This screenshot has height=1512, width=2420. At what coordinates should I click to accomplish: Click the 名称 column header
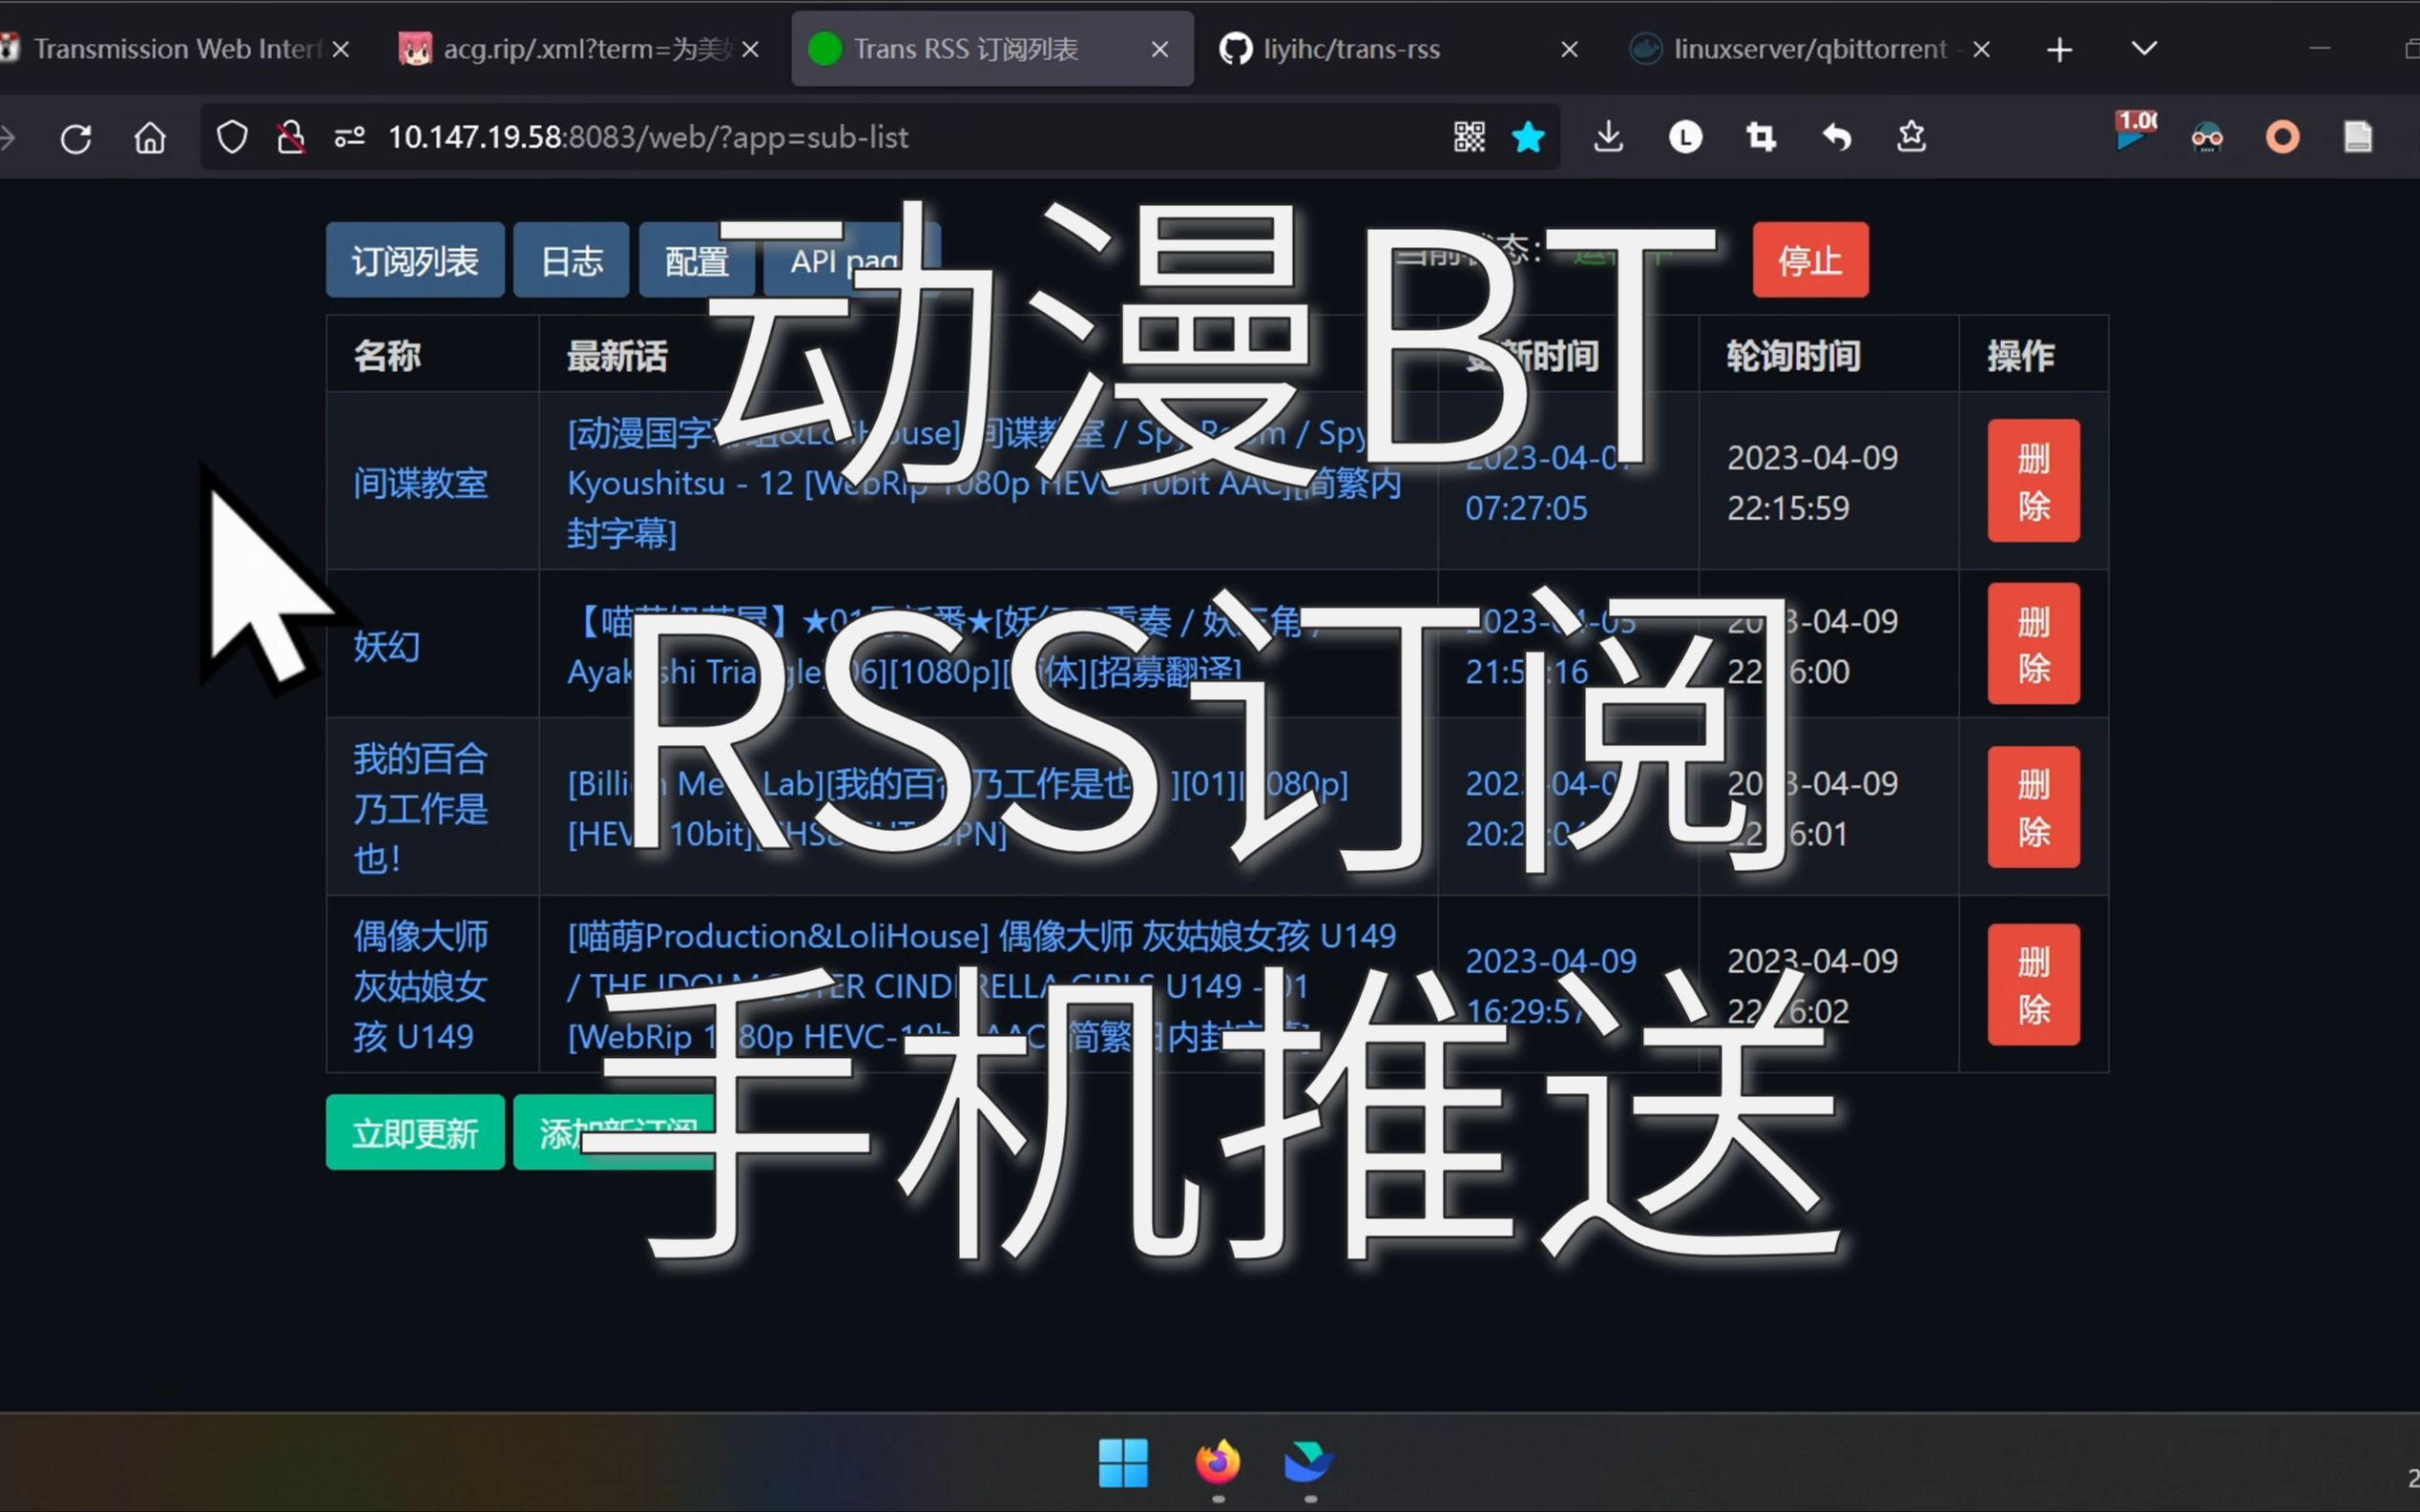387,355
